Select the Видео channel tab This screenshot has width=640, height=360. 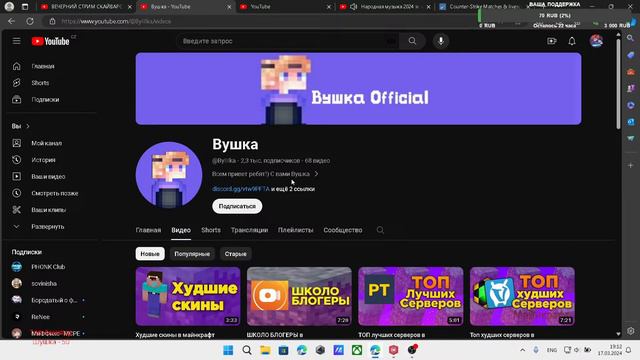pyautogui.click(x=181, y=230)
